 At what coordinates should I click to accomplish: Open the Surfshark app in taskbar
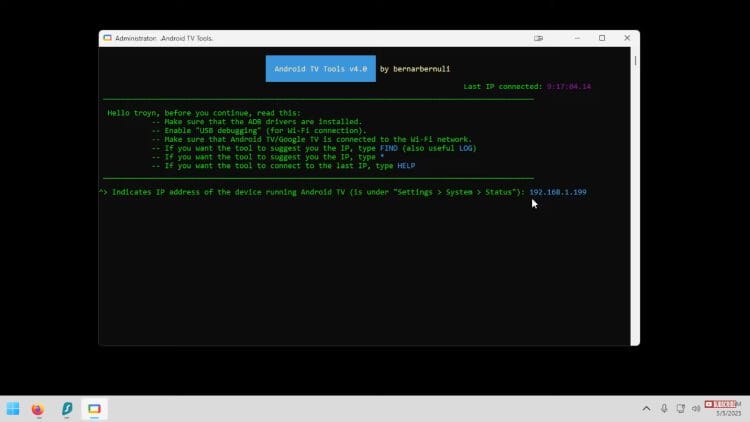(x=67, y=409)
